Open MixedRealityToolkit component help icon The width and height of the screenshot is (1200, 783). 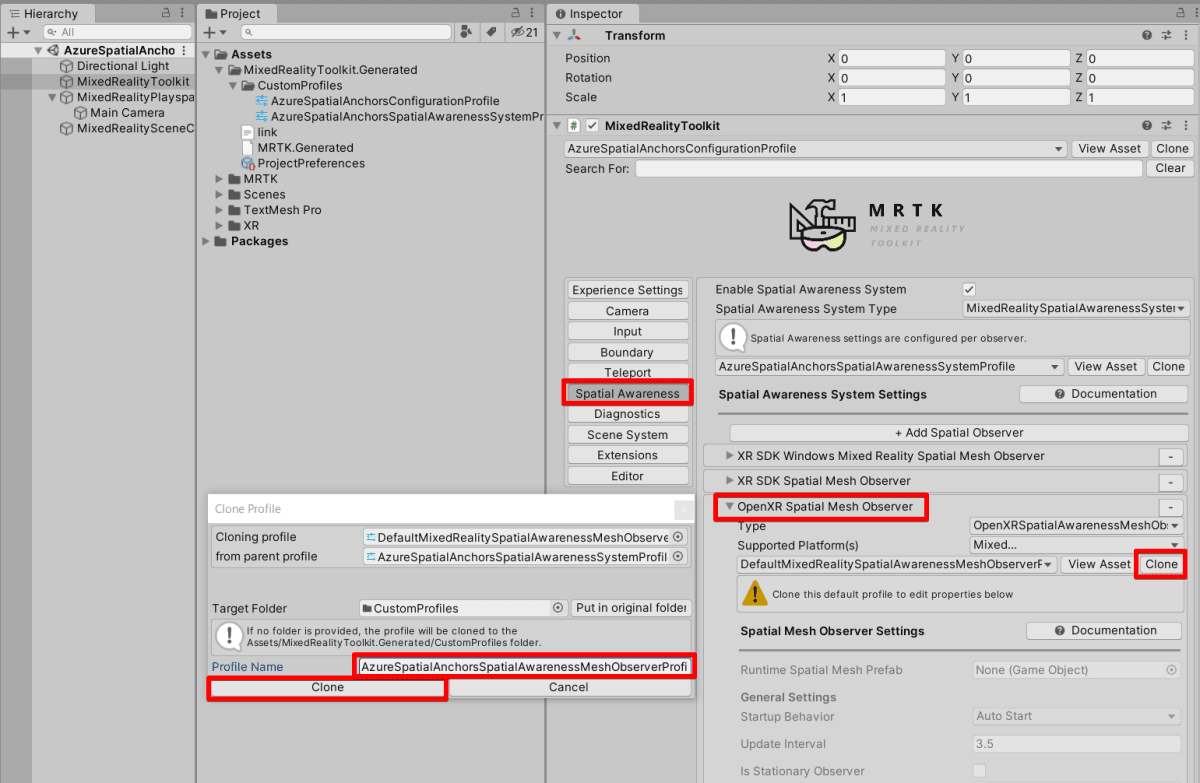[x=1147, y=126]
